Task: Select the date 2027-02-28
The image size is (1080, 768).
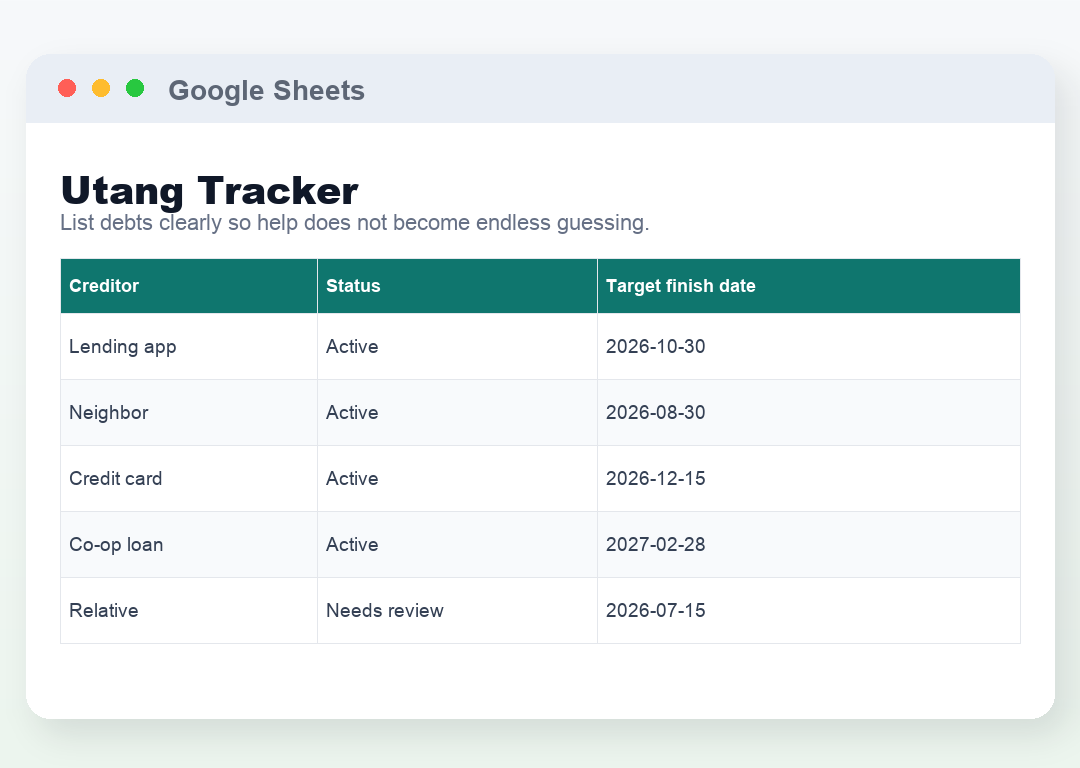Action: point(809,545)
